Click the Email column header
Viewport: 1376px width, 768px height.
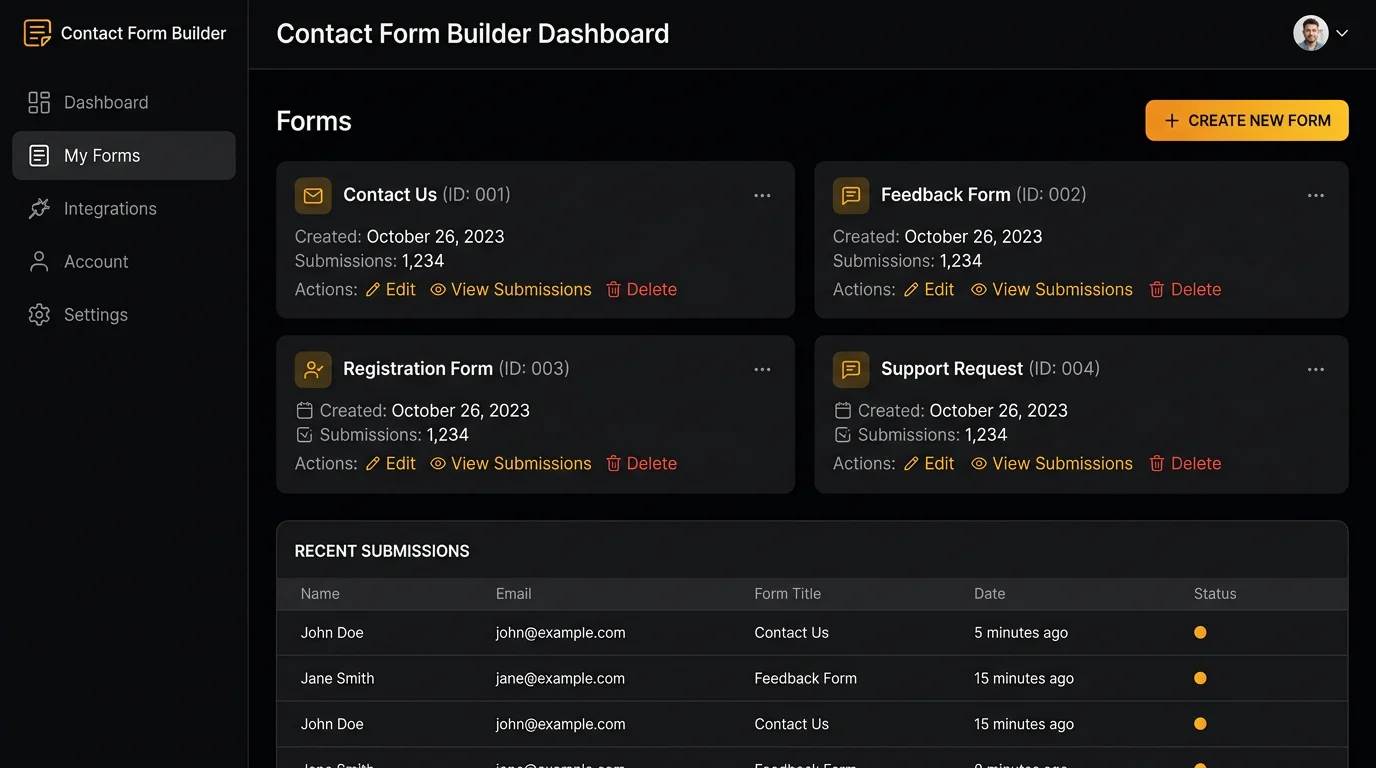pos(513,594)
